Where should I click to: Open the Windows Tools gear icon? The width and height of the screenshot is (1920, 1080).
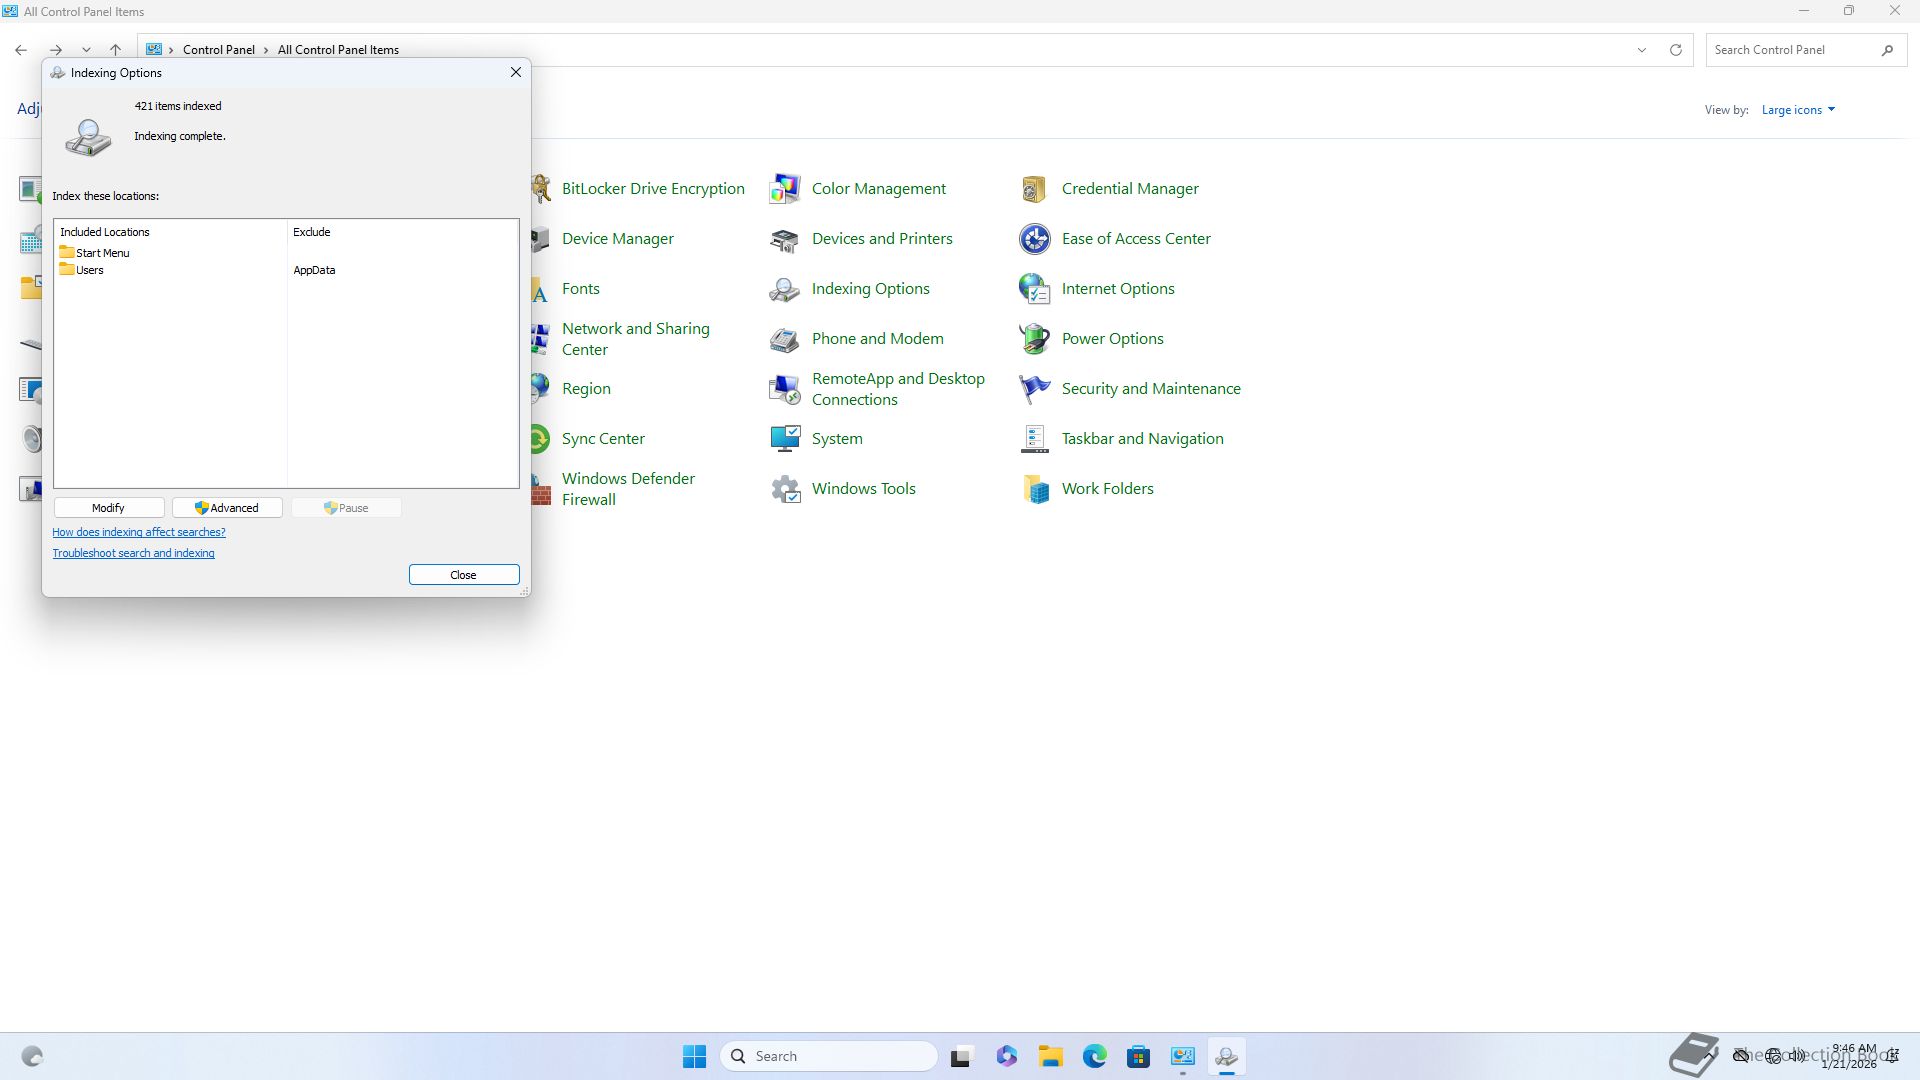tap(785, 489)
